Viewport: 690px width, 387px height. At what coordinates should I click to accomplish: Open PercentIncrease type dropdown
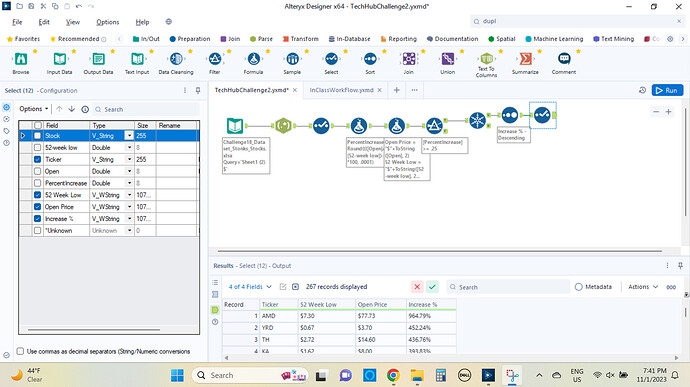[129, 183]
